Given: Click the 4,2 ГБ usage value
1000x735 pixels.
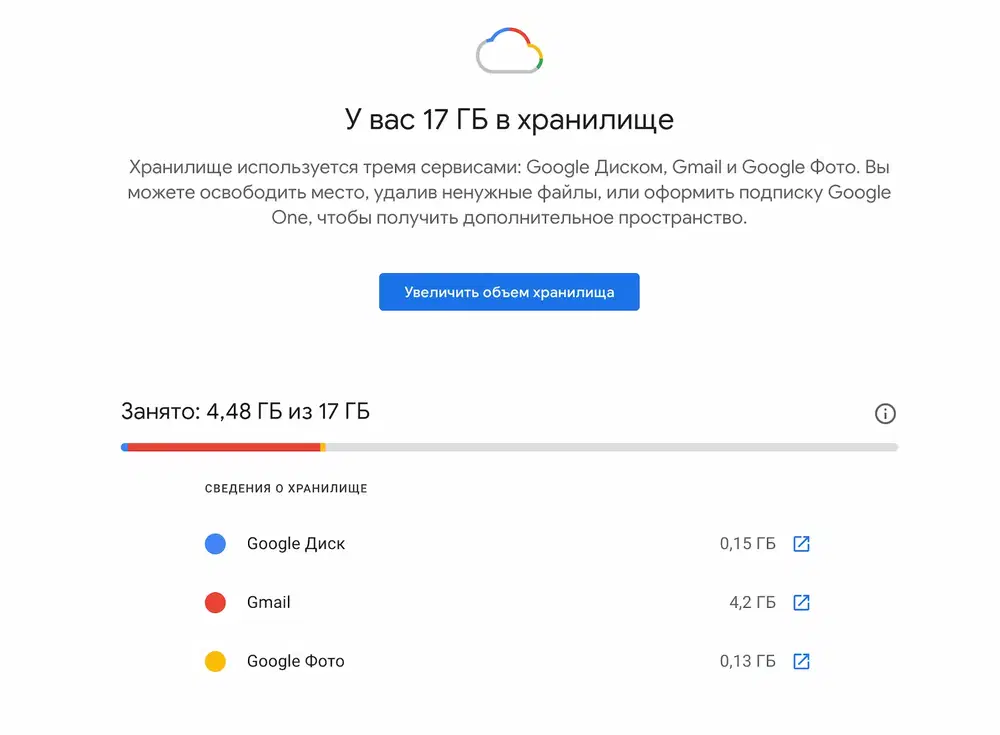Looking at the screenshot, I should [752, 603].
